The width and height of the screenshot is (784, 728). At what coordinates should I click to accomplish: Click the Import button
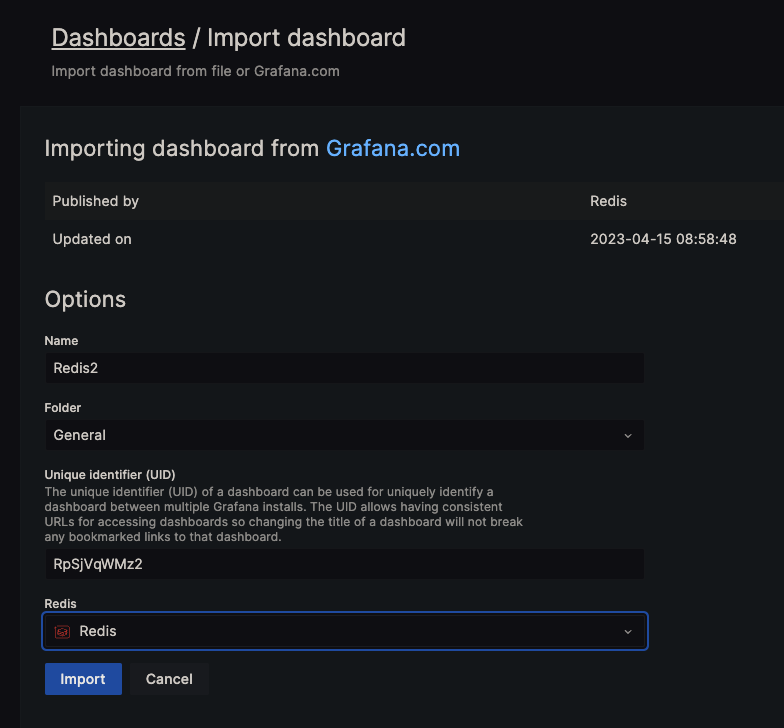(84, 679)
